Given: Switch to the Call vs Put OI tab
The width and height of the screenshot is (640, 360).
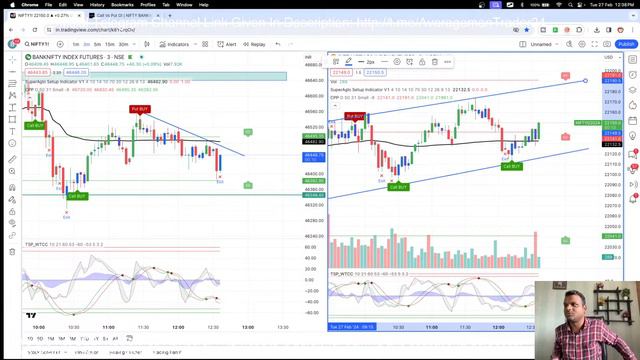Looking at the screenshot, I should point(124,16).
